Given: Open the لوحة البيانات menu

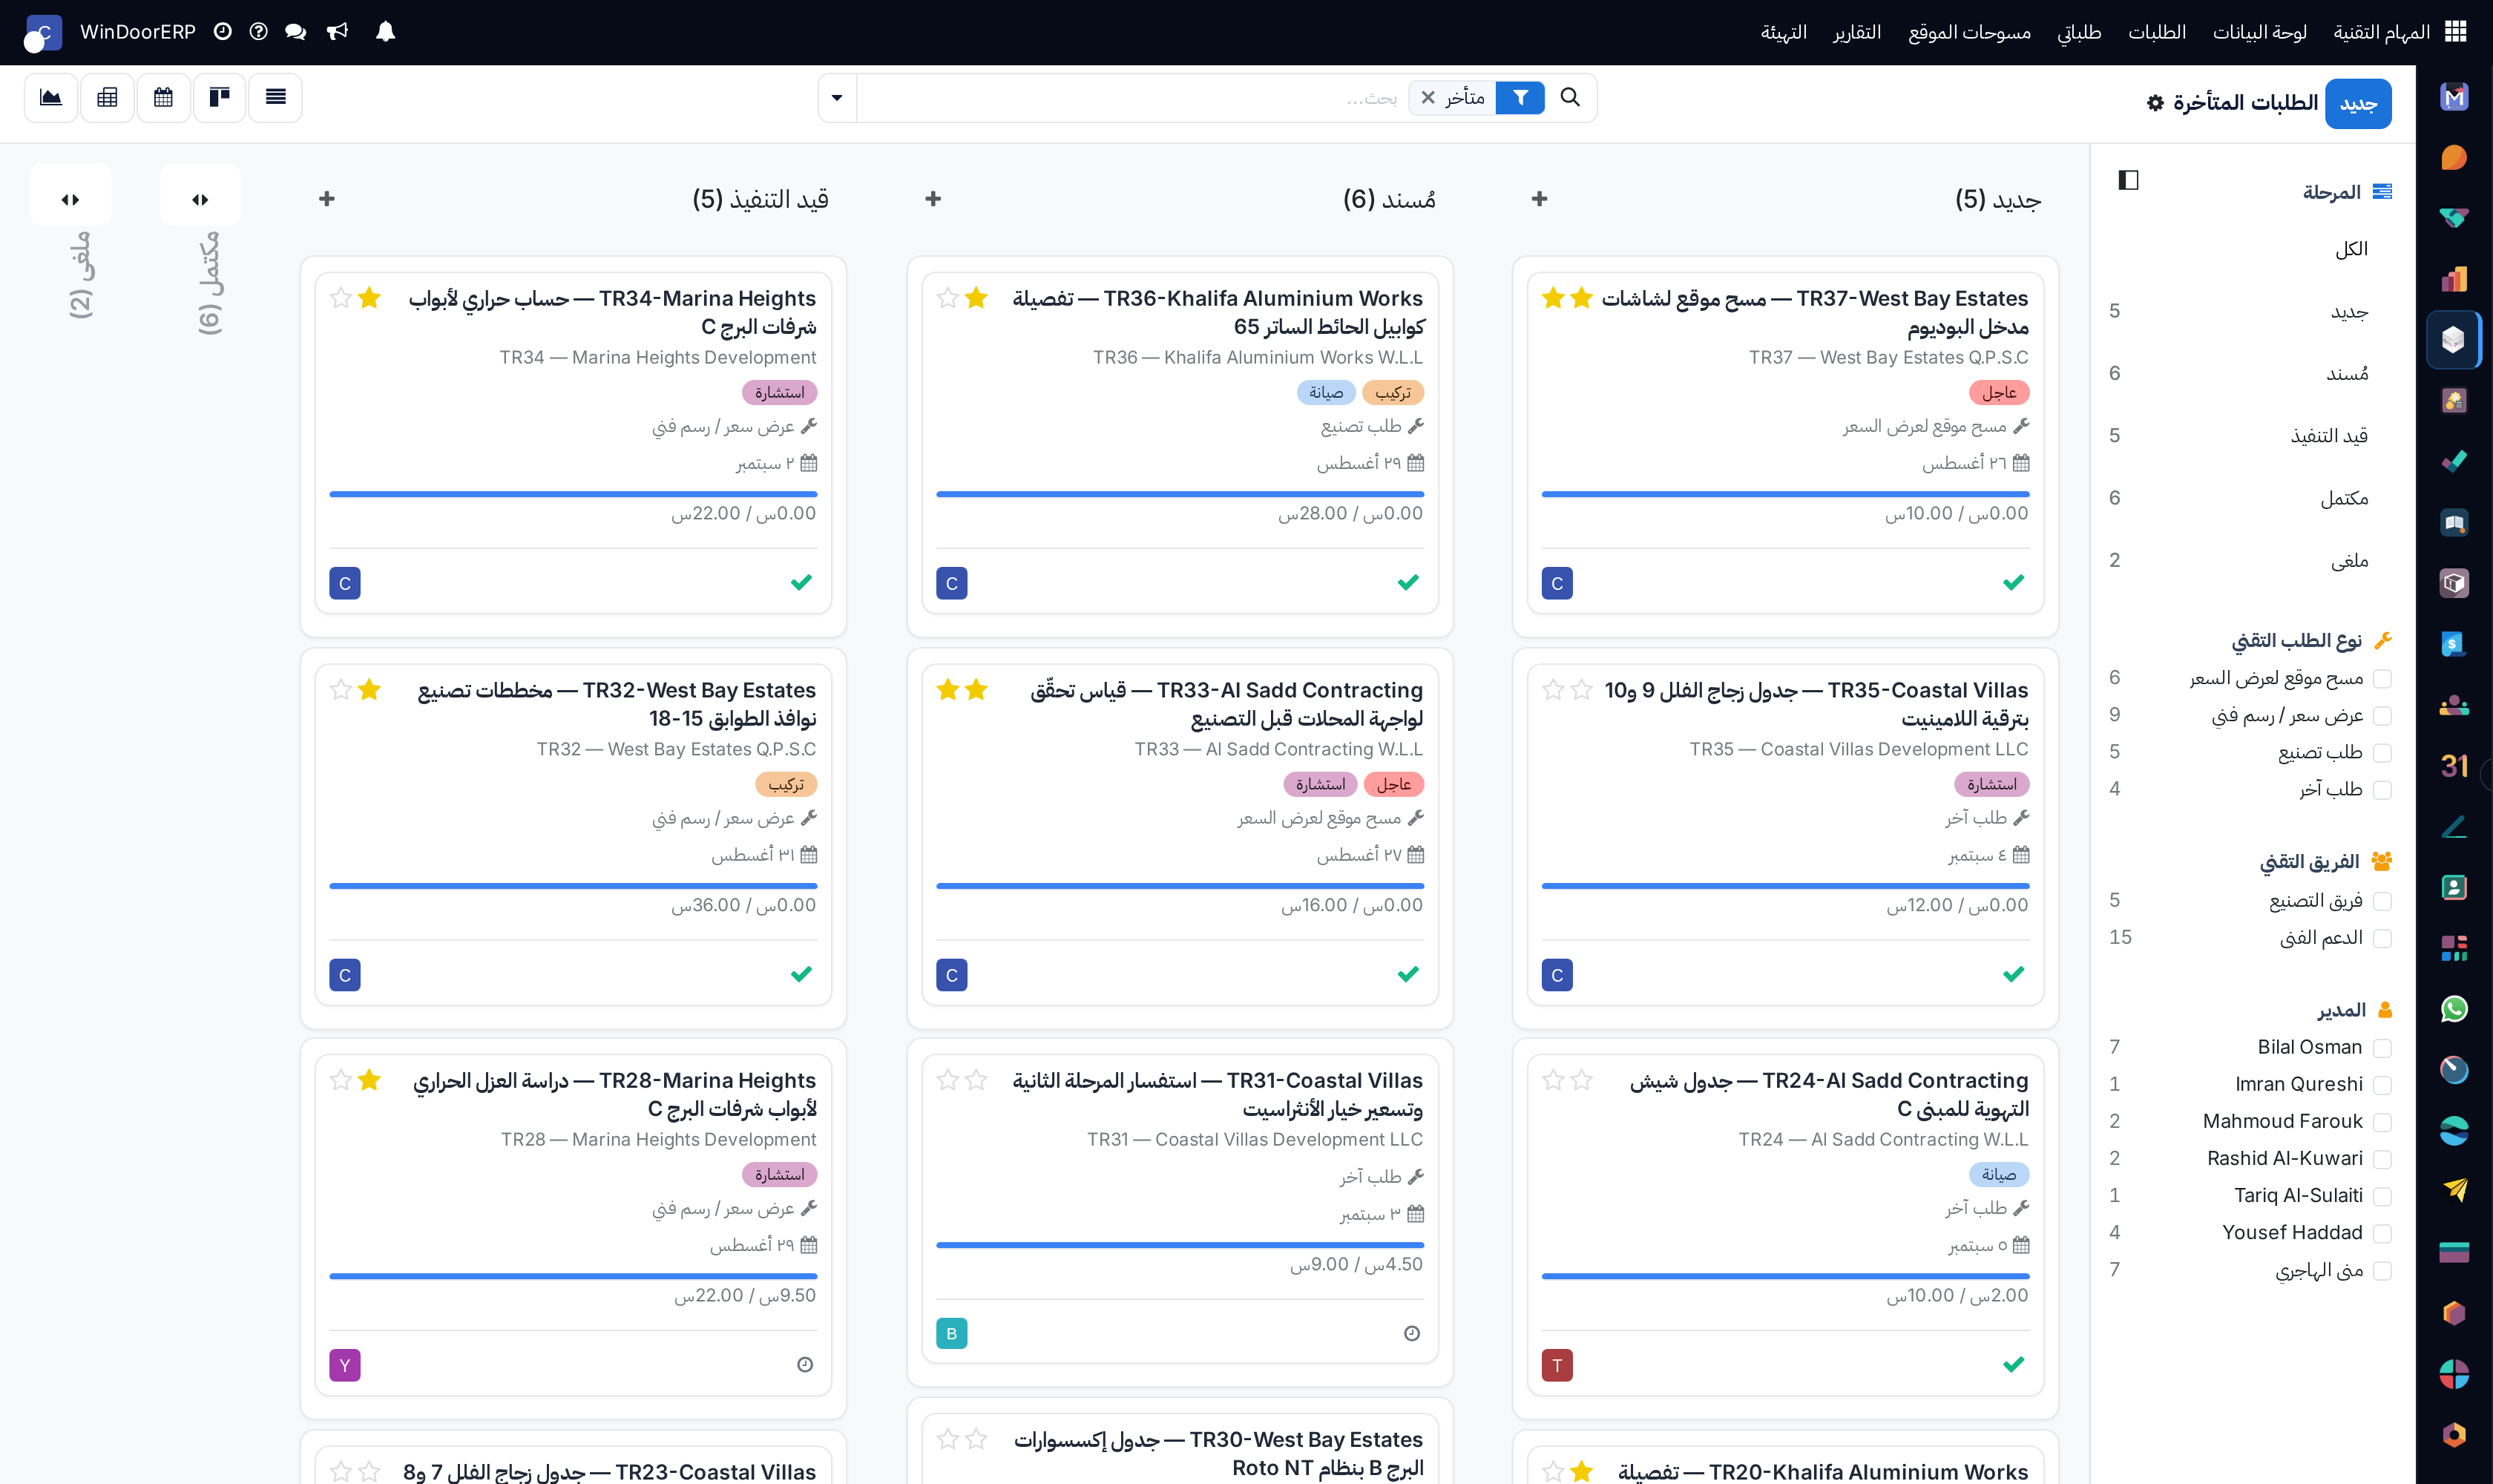Looking at the screenshot, I should 2259,32.
